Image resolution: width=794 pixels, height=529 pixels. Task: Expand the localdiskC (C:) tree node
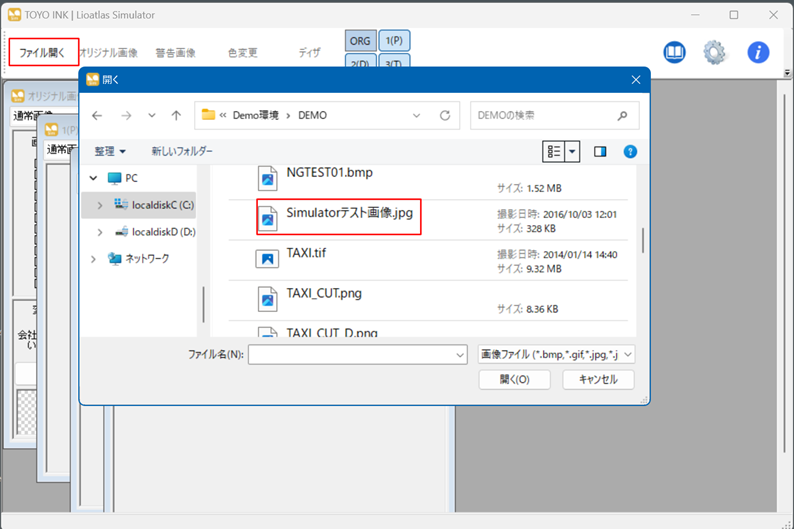(99, 204)
